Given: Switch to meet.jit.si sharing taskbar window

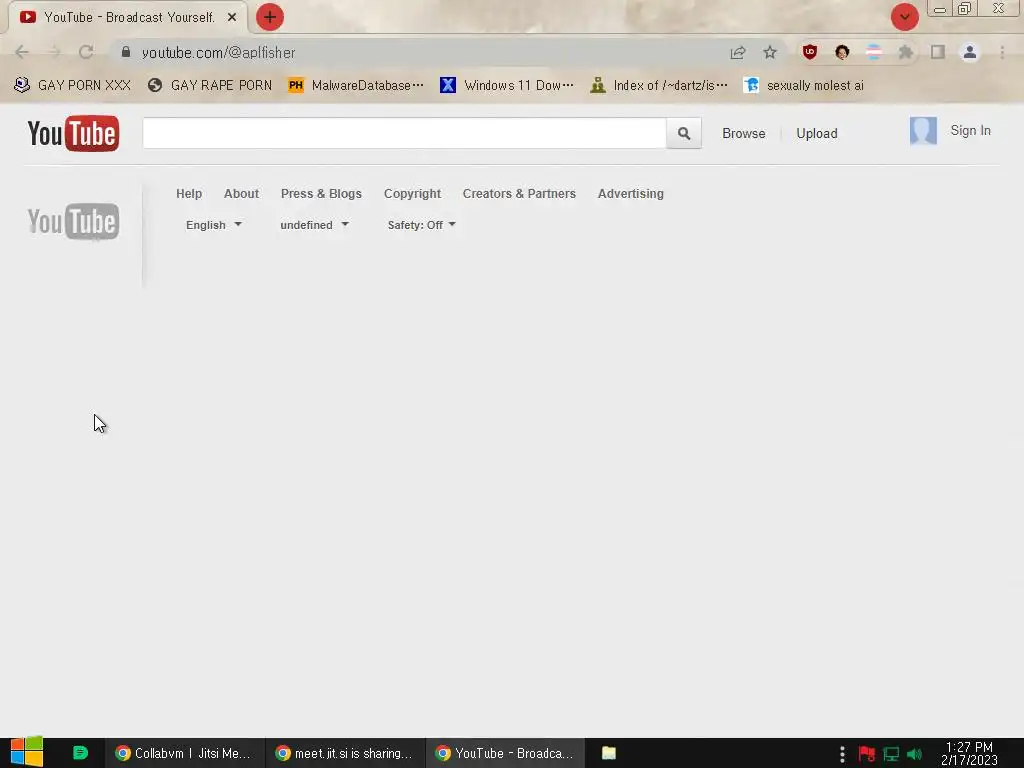Looking at the screenshot, I should coord(345,753).
